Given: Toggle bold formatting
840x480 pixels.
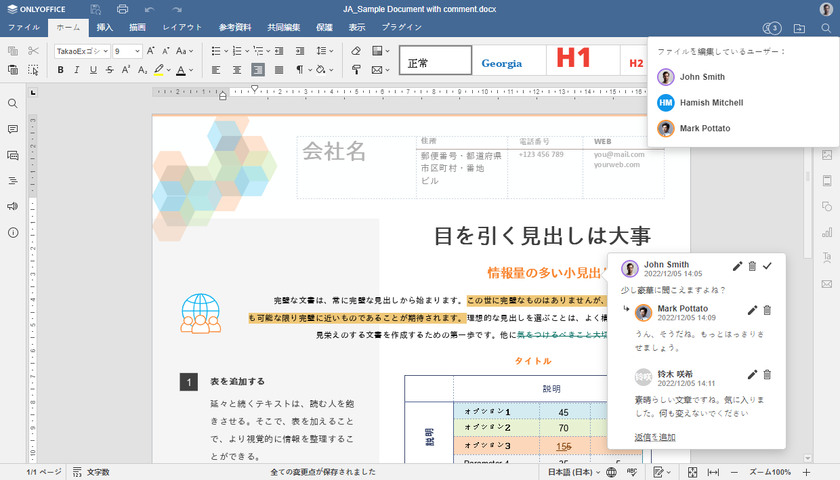Looking at the screenshot, I should pyautogui.click(x=61, y=70).
